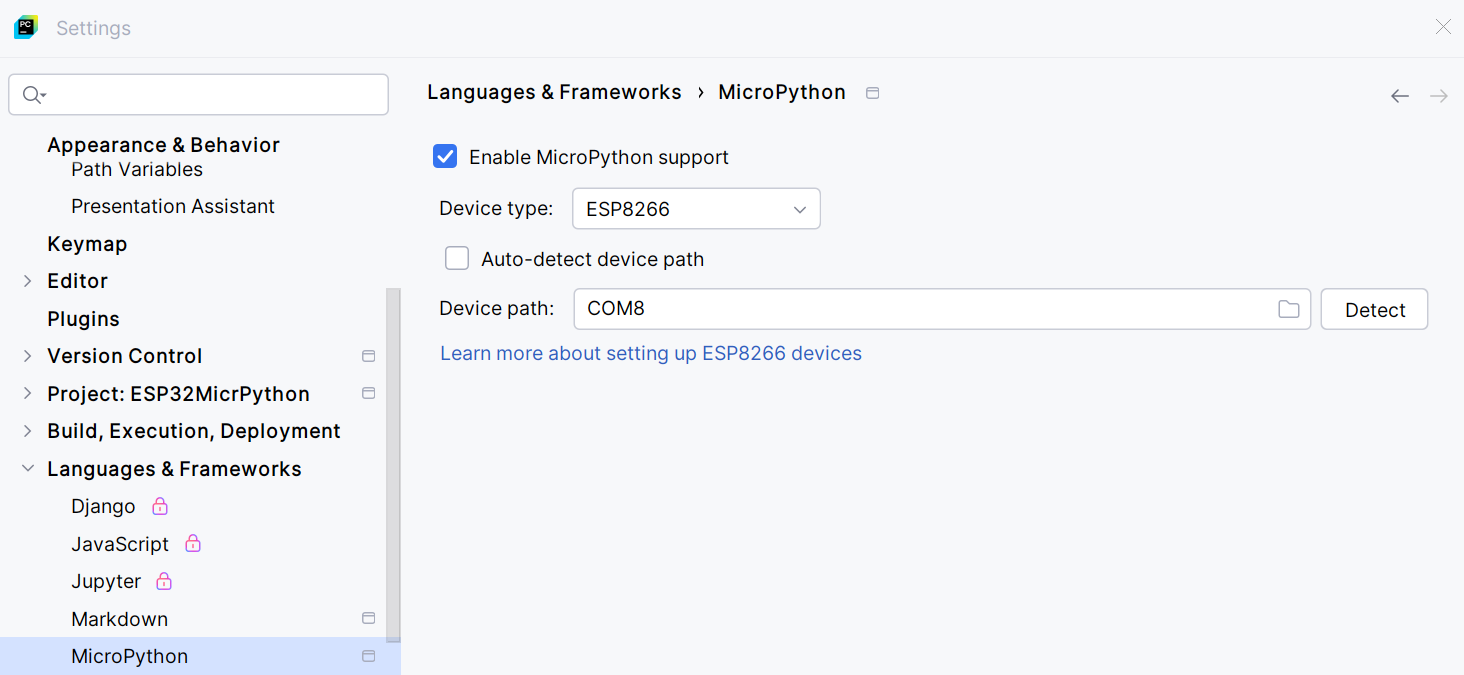This screenshot has height=675, width=1464.
Task: Browse device path with folder icon
Action: pos(1289,309)
